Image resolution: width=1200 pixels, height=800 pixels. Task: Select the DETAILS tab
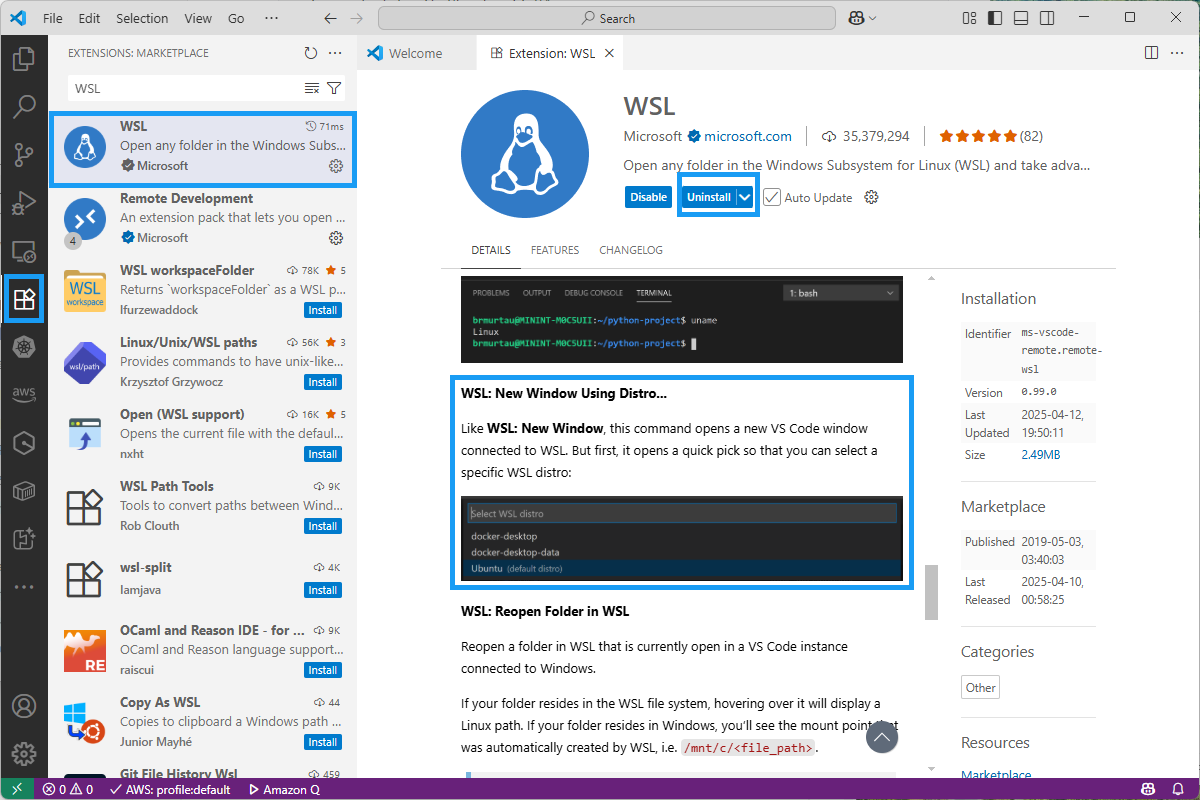[x=491, y=250]
